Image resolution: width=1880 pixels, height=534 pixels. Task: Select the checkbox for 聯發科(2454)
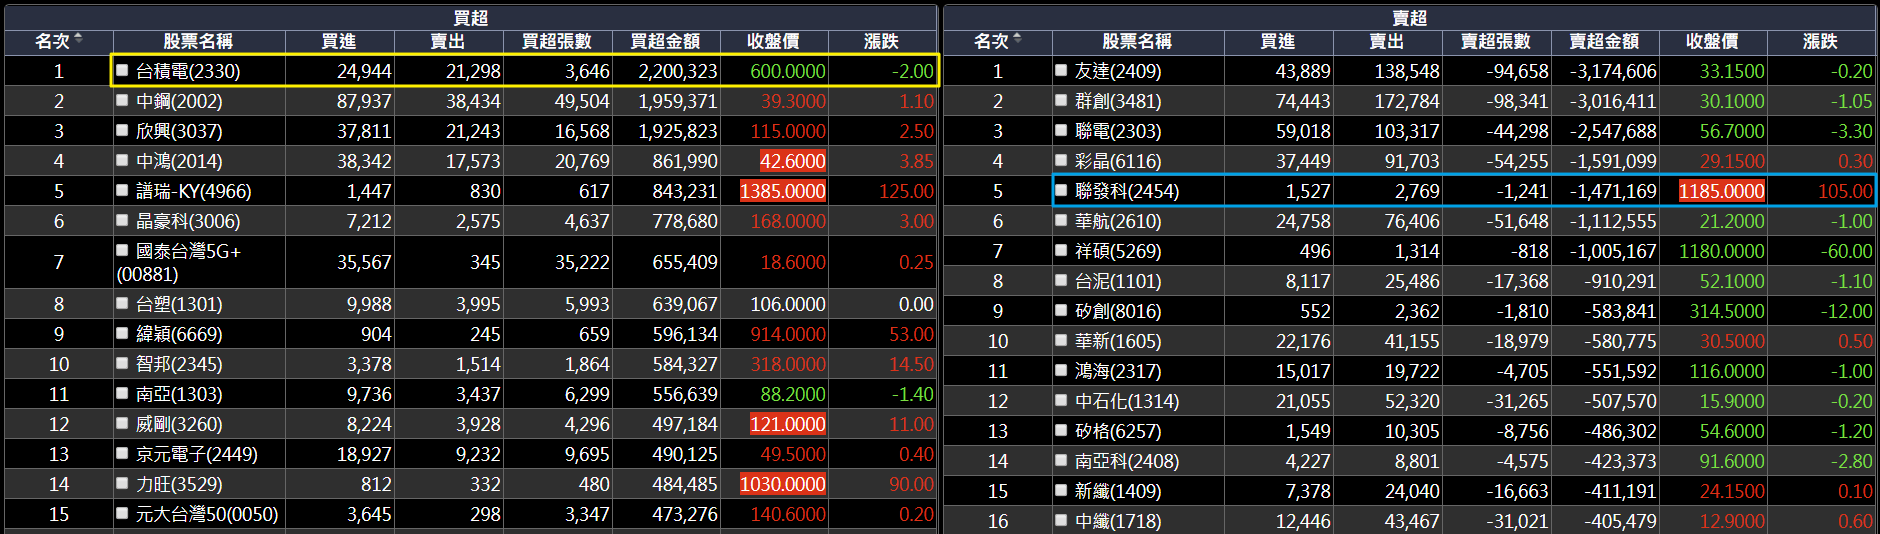[x=1061, y=190]
